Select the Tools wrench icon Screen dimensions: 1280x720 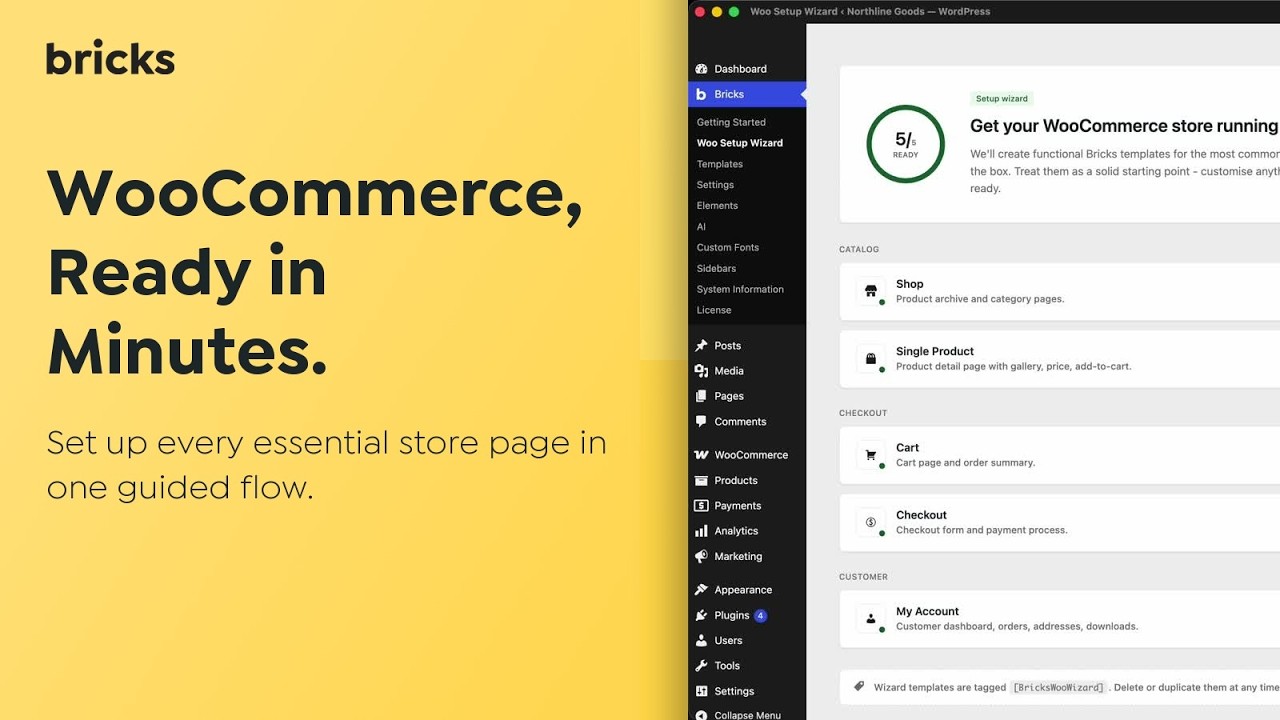pyautogui.click(x=701, y=666)
